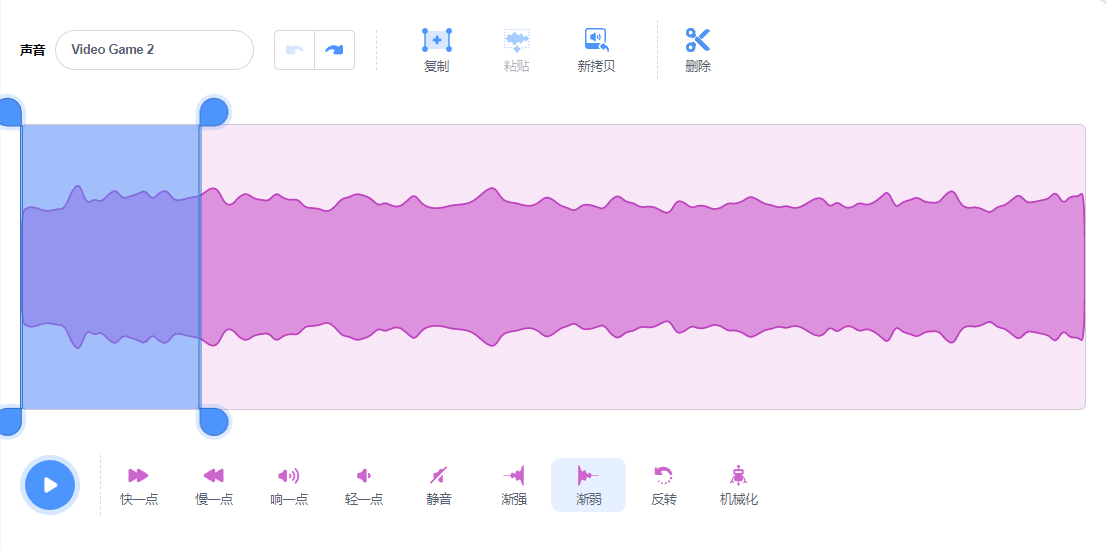
Task: Apply the 渐弱 fade out effect
Action: click(588, 475)
